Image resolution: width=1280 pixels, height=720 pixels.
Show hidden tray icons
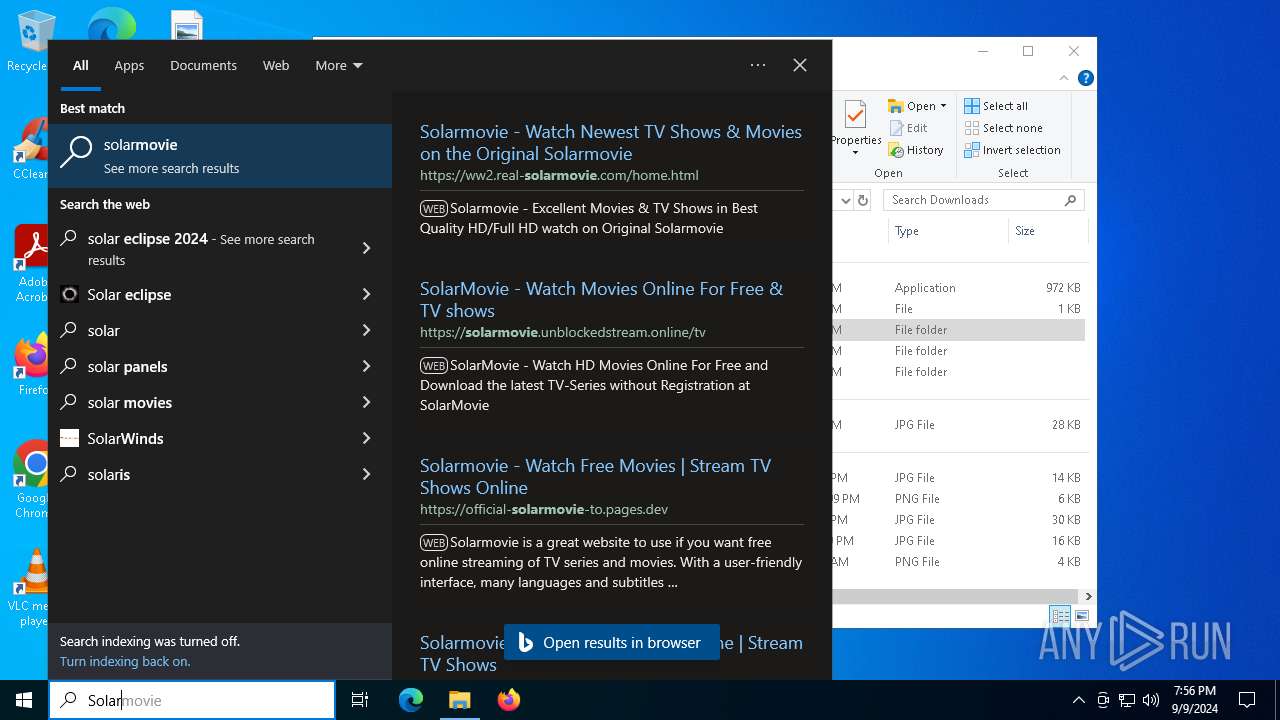point(1078,700)
